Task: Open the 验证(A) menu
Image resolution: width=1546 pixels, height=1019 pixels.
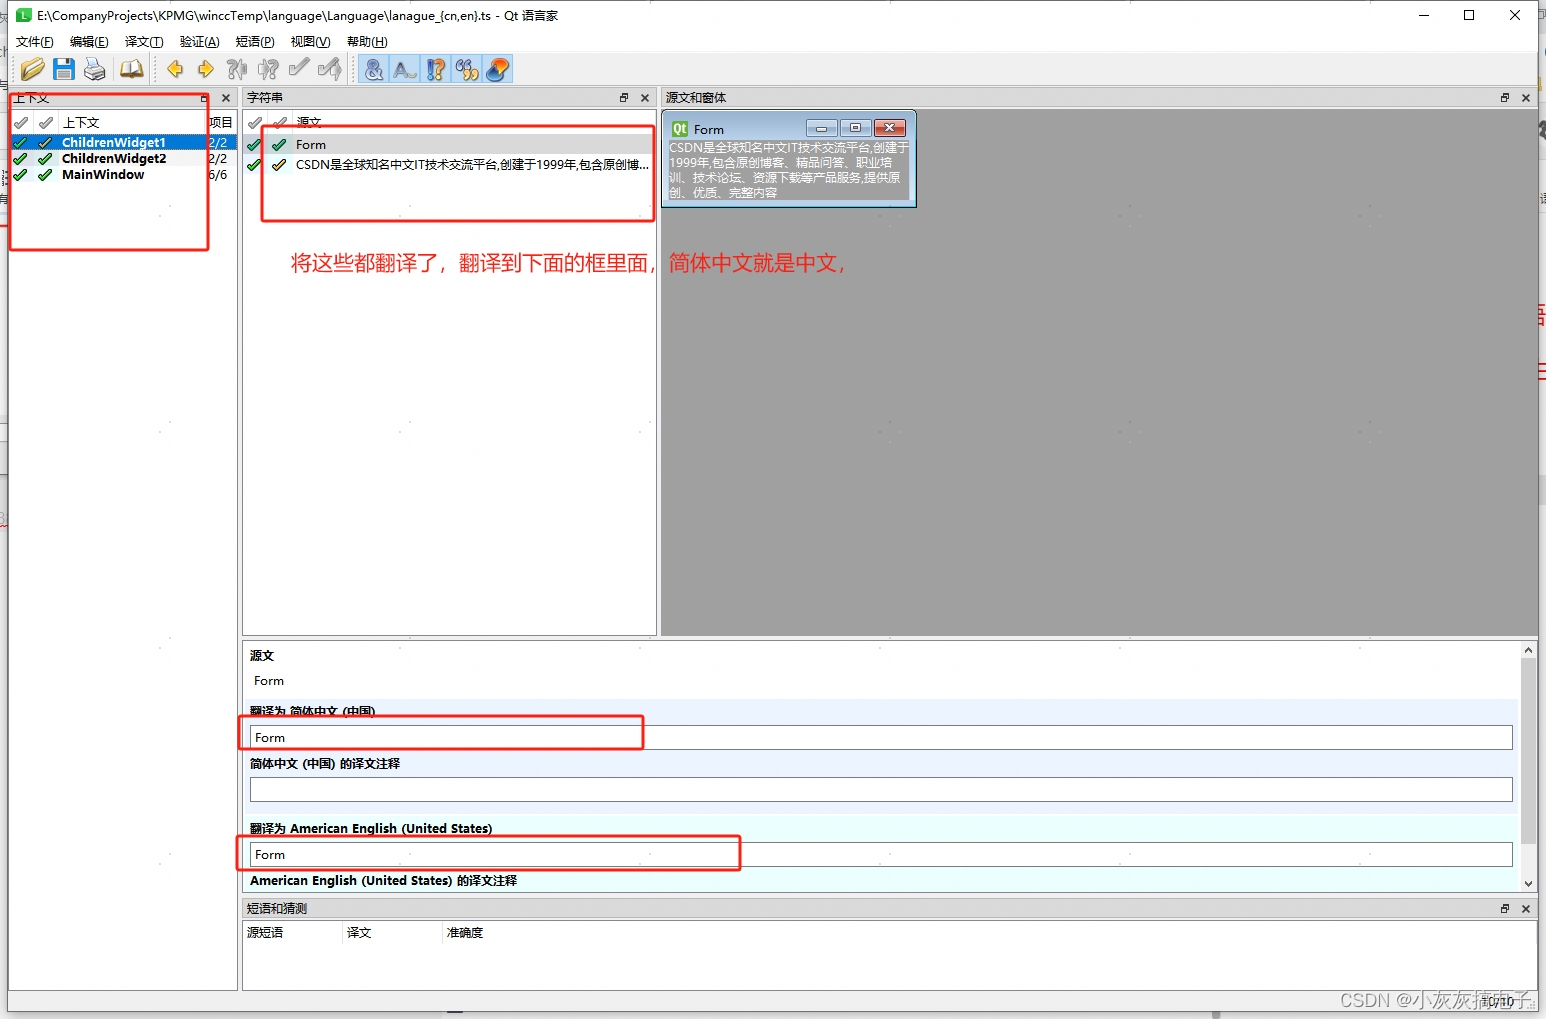Action: click(x=199, y=42)
